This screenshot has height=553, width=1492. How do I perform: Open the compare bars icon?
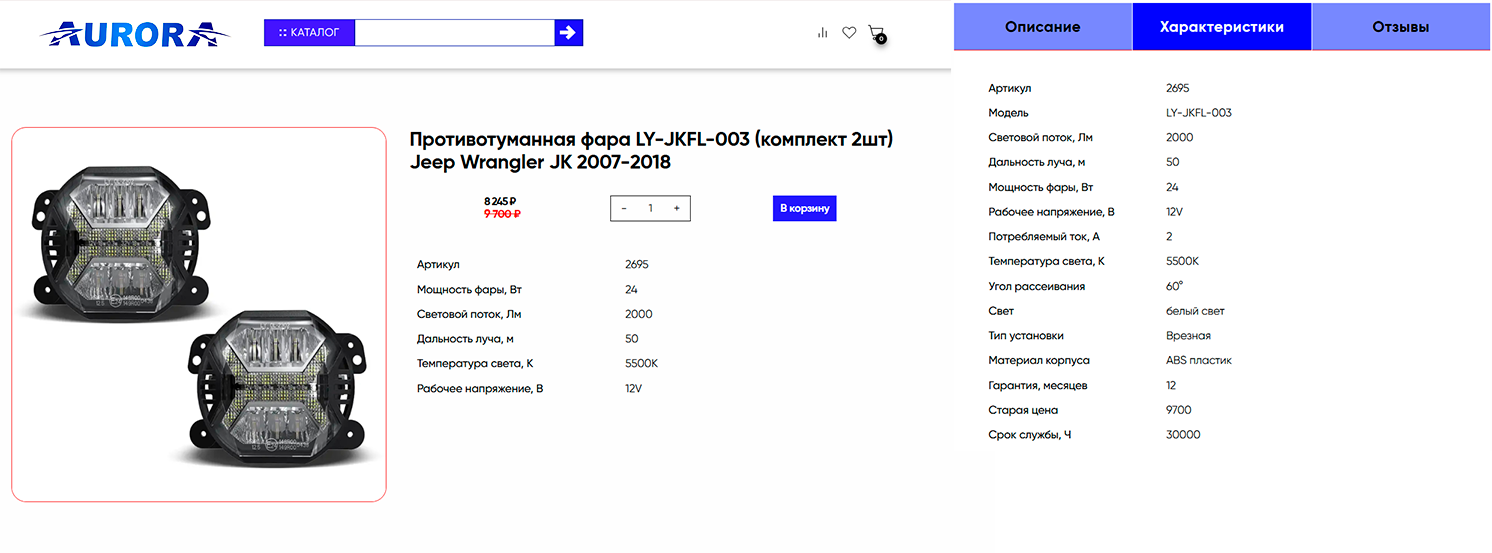click(x=823, y=33)
